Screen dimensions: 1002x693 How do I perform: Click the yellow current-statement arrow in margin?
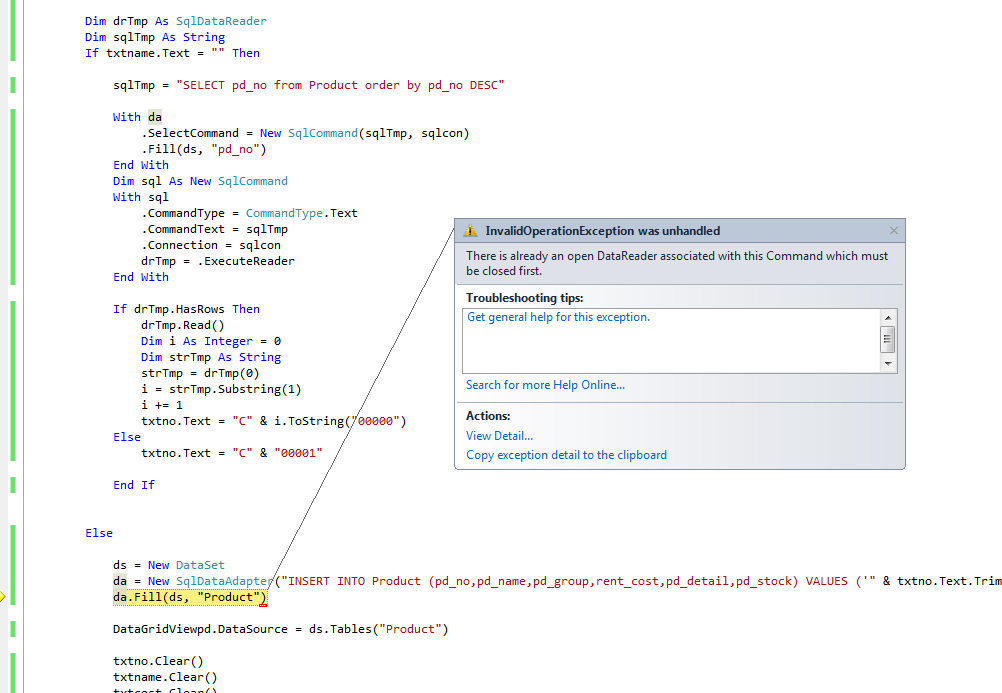point(3,597)
